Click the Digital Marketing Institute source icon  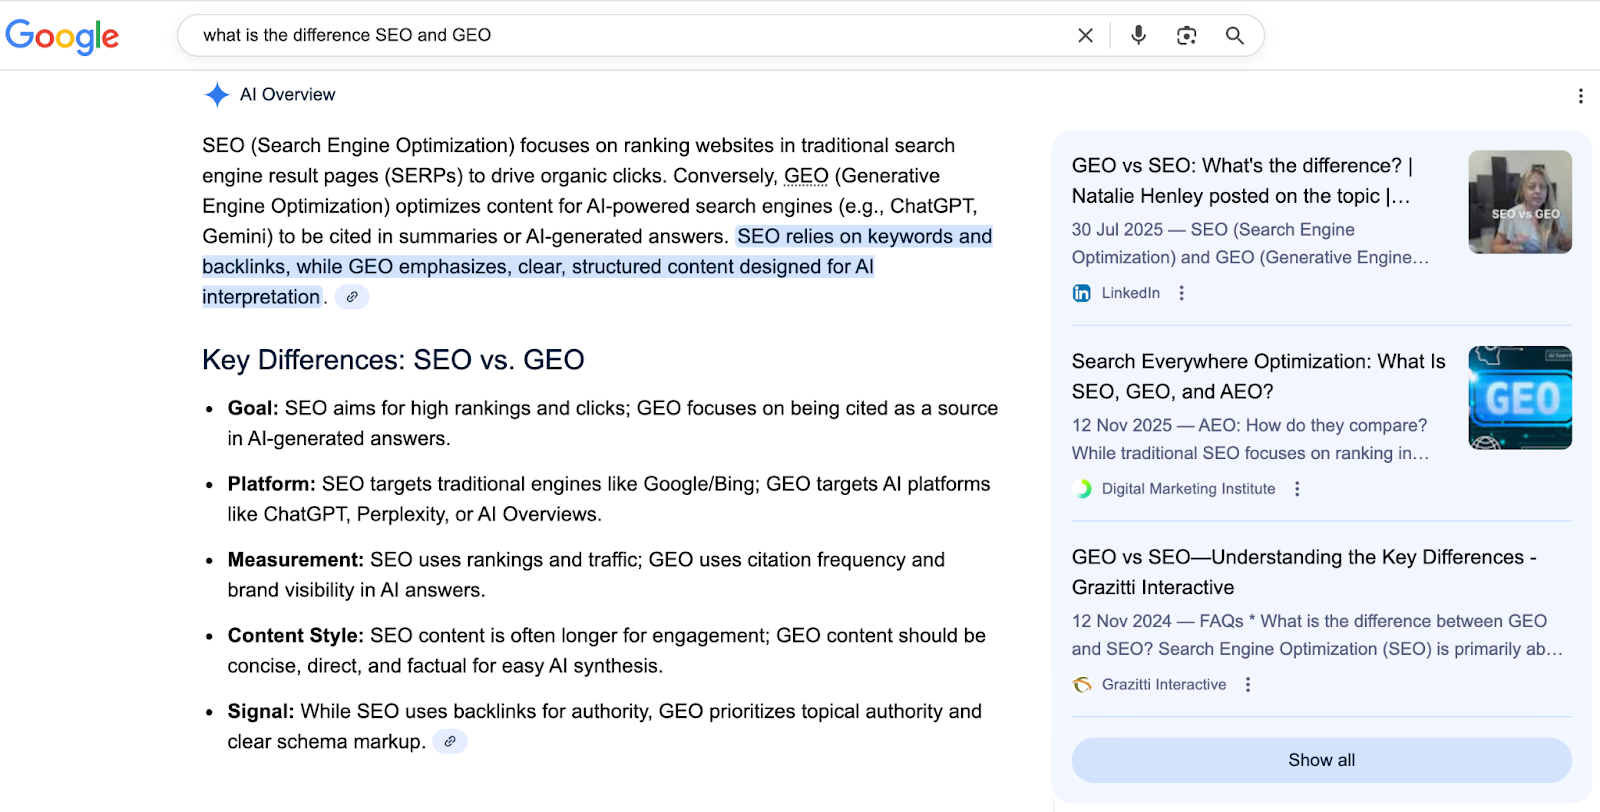coord(1082,489)
